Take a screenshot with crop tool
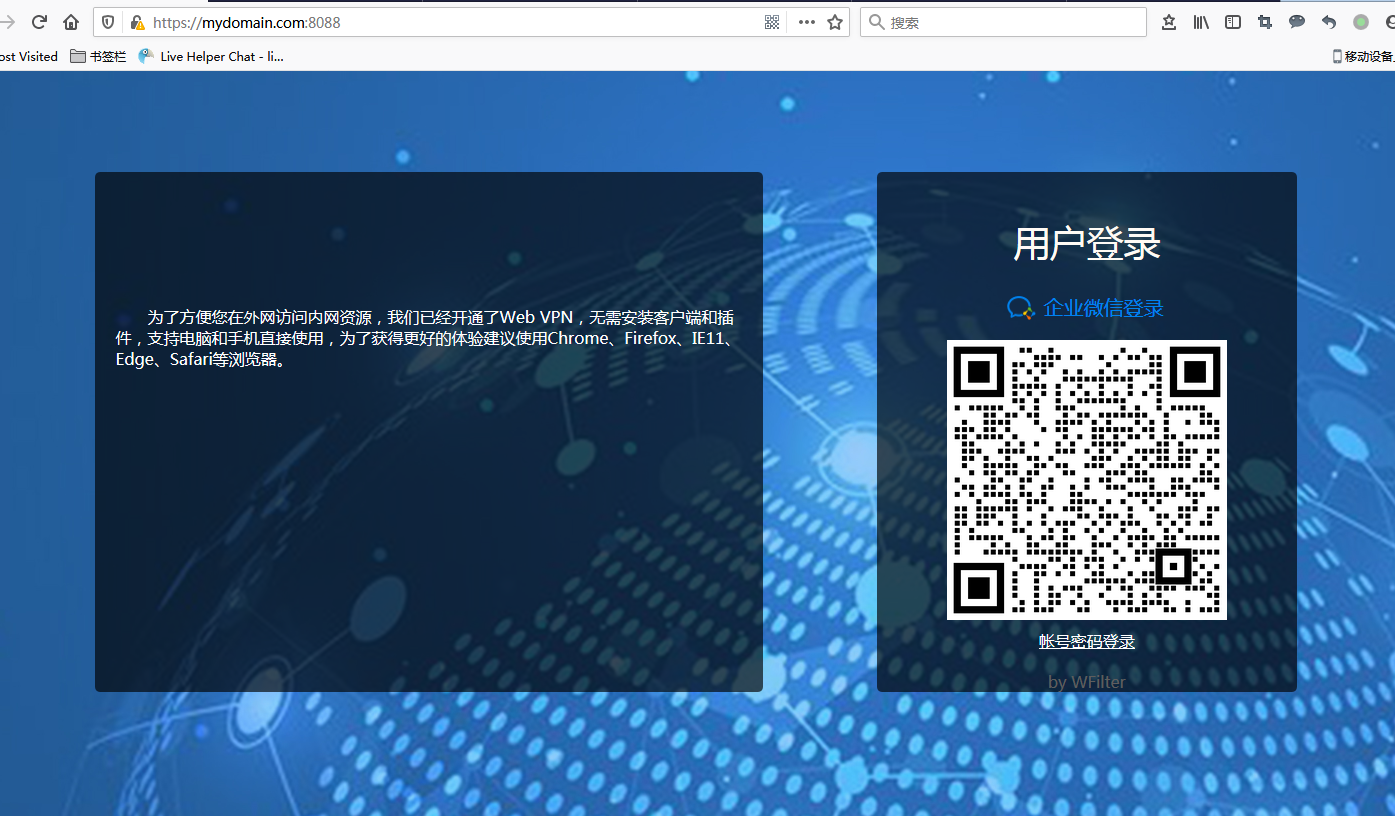The image size is (1395, 816). 1265,22
